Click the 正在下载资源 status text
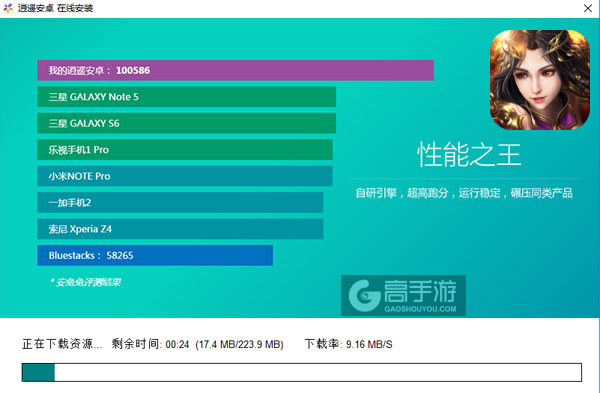This screenshot has height=393, width=600. tap(62, 344)
